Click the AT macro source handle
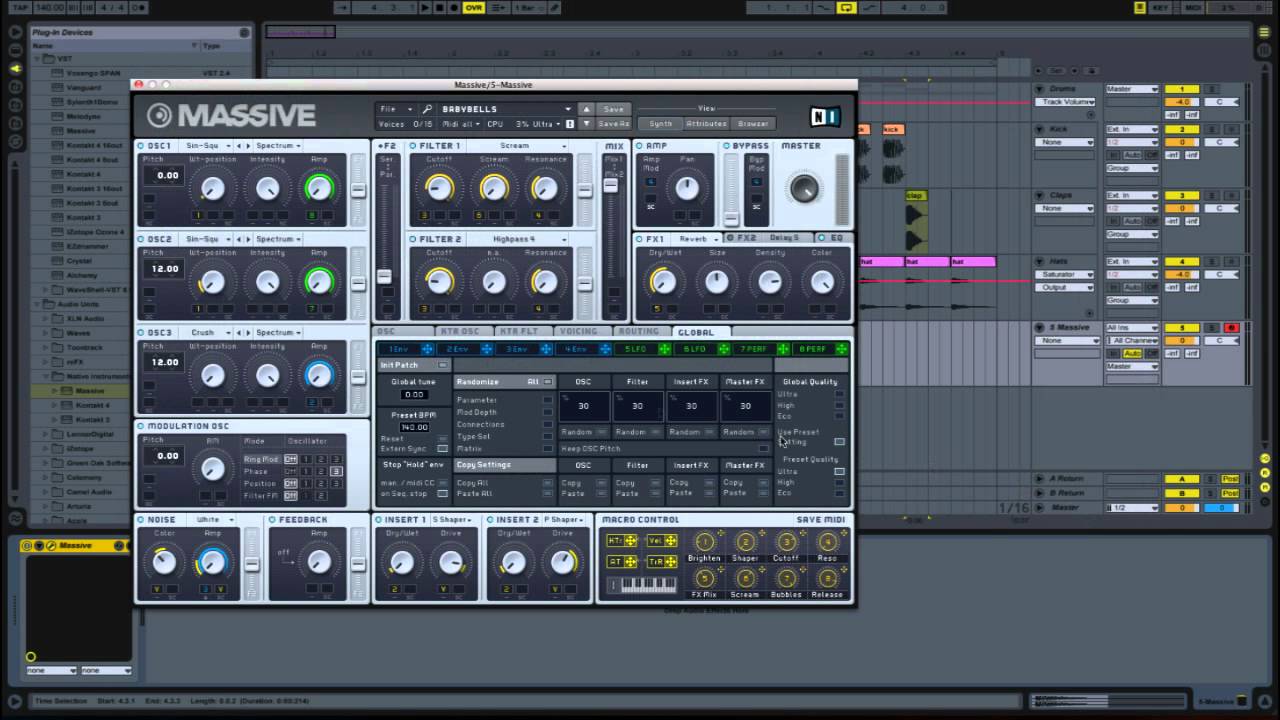Viewport: 1280px width, 720px height. coord(623,562)
